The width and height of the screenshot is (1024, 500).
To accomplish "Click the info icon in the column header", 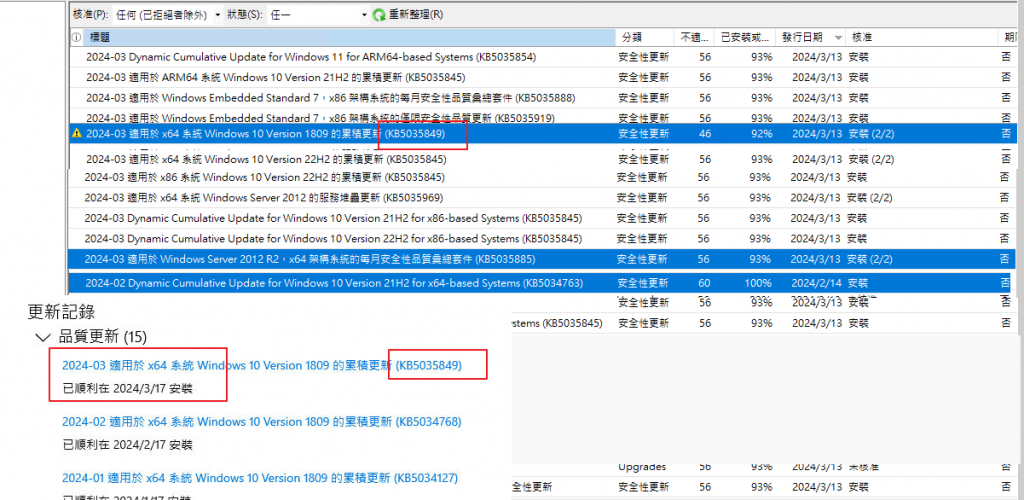I will click(x=76, y=38).
